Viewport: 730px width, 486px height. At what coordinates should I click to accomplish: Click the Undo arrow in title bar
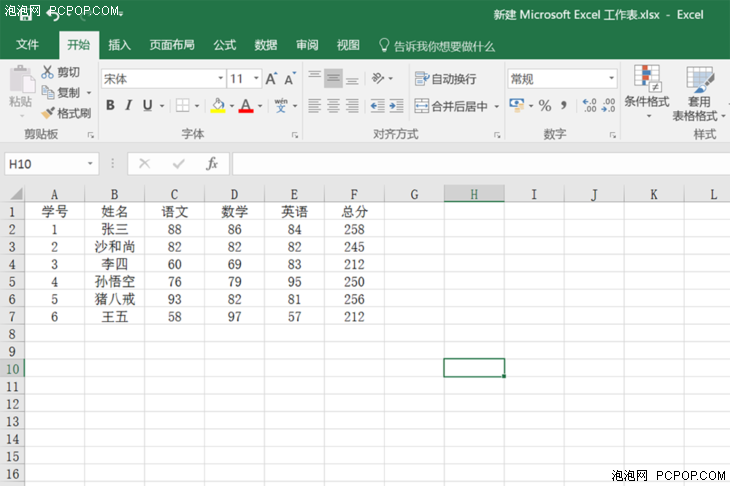[54, 15]
